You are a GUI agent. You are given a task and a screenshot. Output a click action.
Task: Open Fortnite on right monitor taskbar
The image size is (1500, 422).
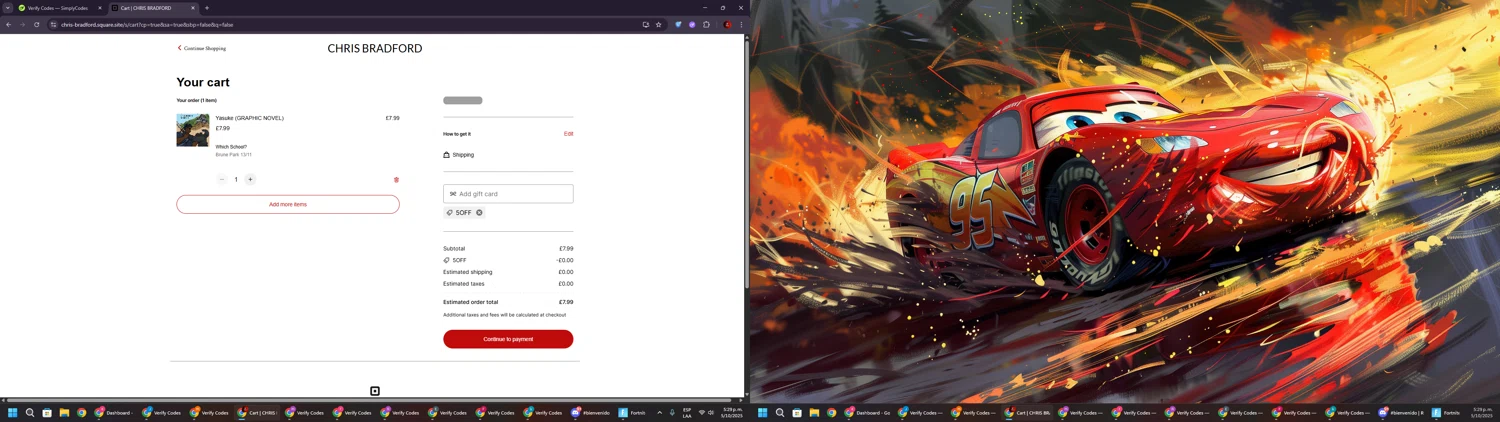coord(1447,412)
